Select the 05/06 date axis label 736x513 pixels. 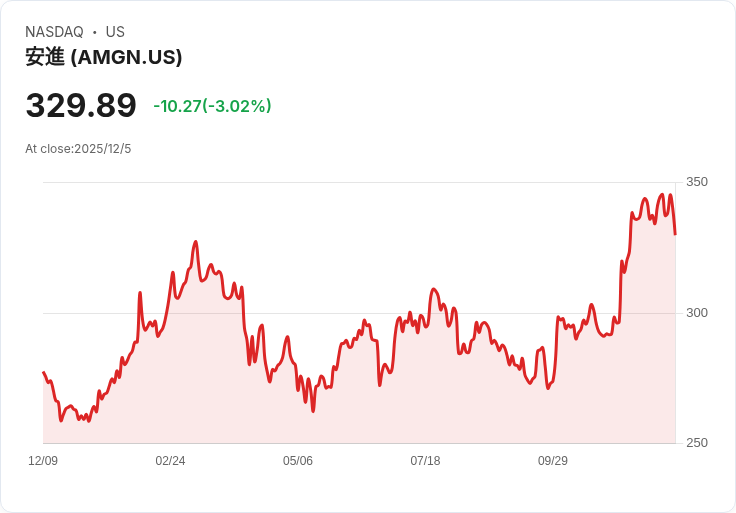point(298,461)
